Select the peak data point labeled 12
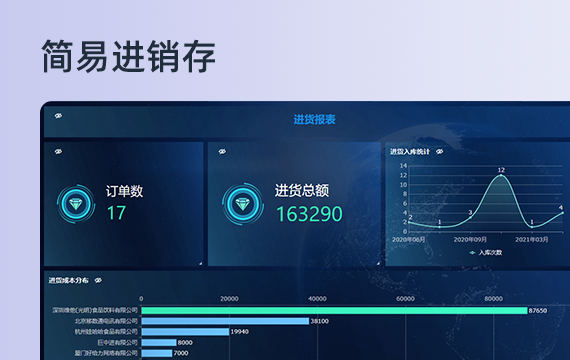Image resolution: width=570 pixels, height=360 pixels. (x=501, y=175)
